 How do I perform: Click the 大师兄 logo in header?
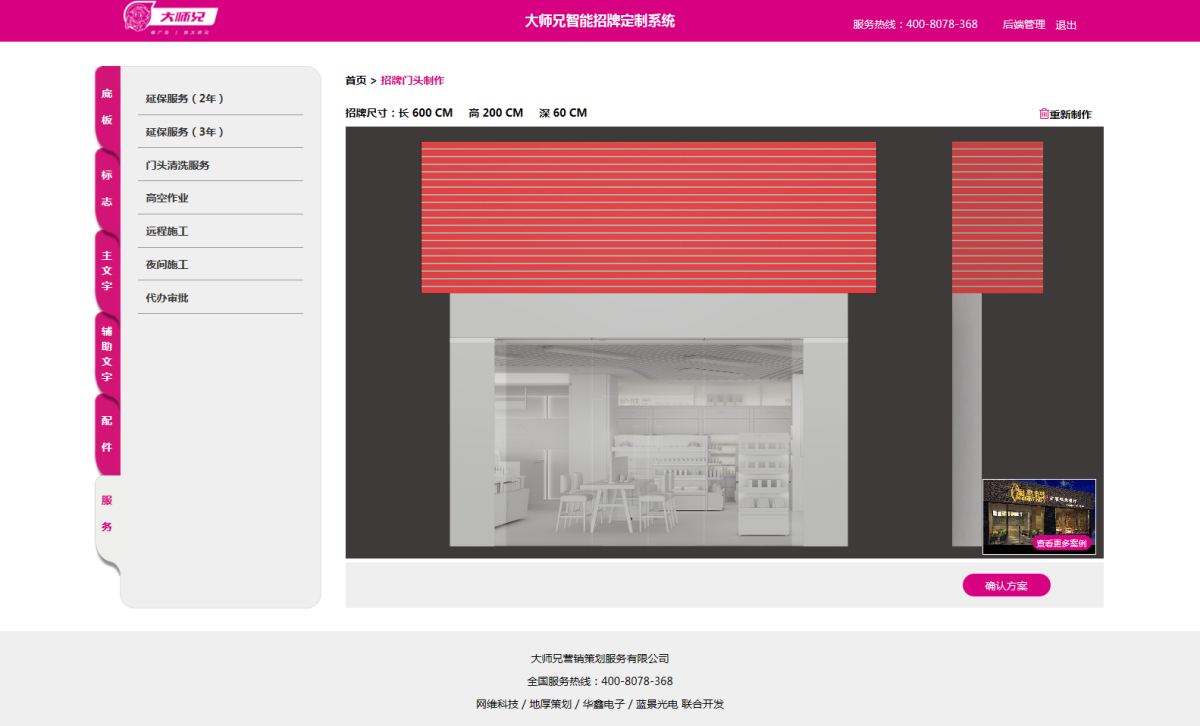(x=170, y=18)
